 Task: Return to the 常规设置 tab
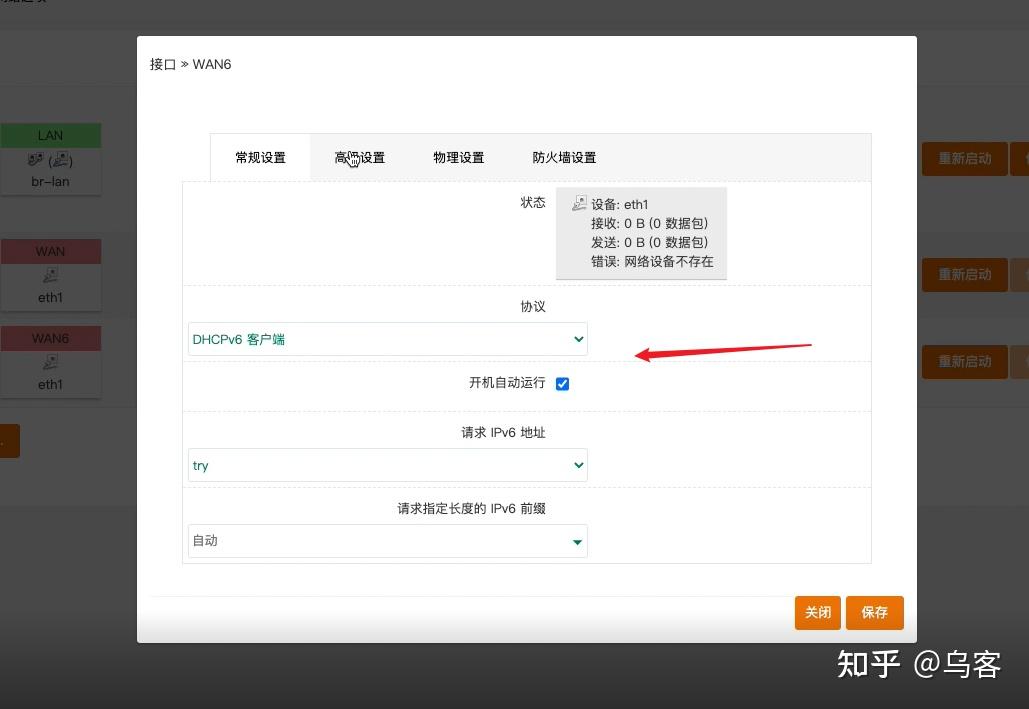[260, 157]
